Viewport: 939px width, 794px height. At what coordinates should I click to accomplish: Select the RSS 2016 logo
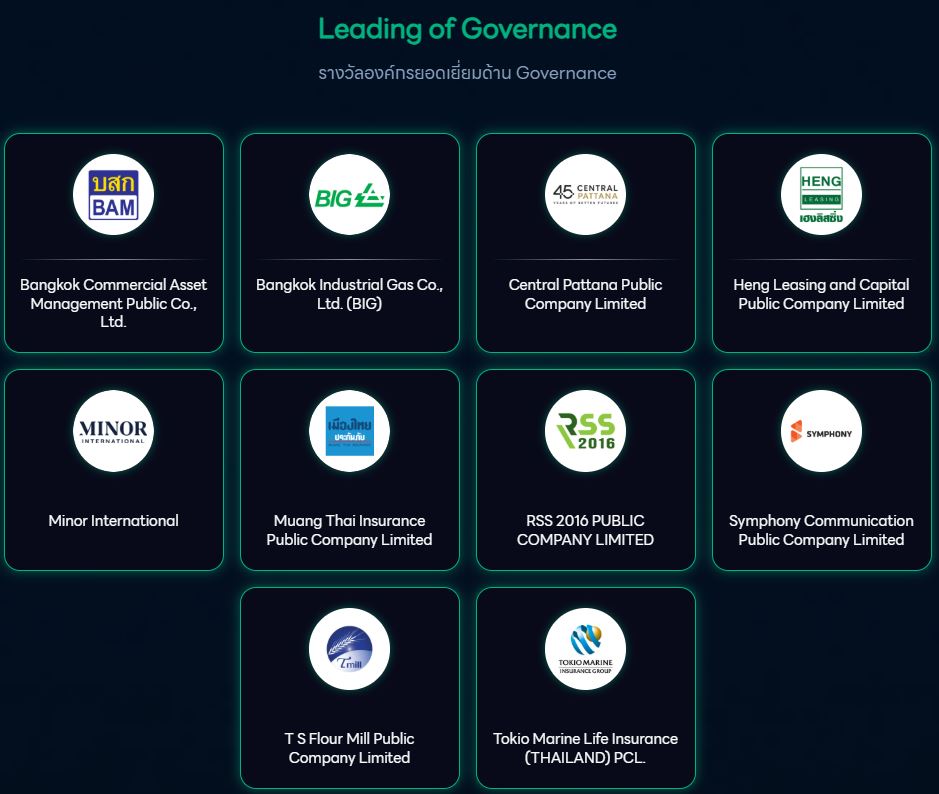click(x=585, y=431)
